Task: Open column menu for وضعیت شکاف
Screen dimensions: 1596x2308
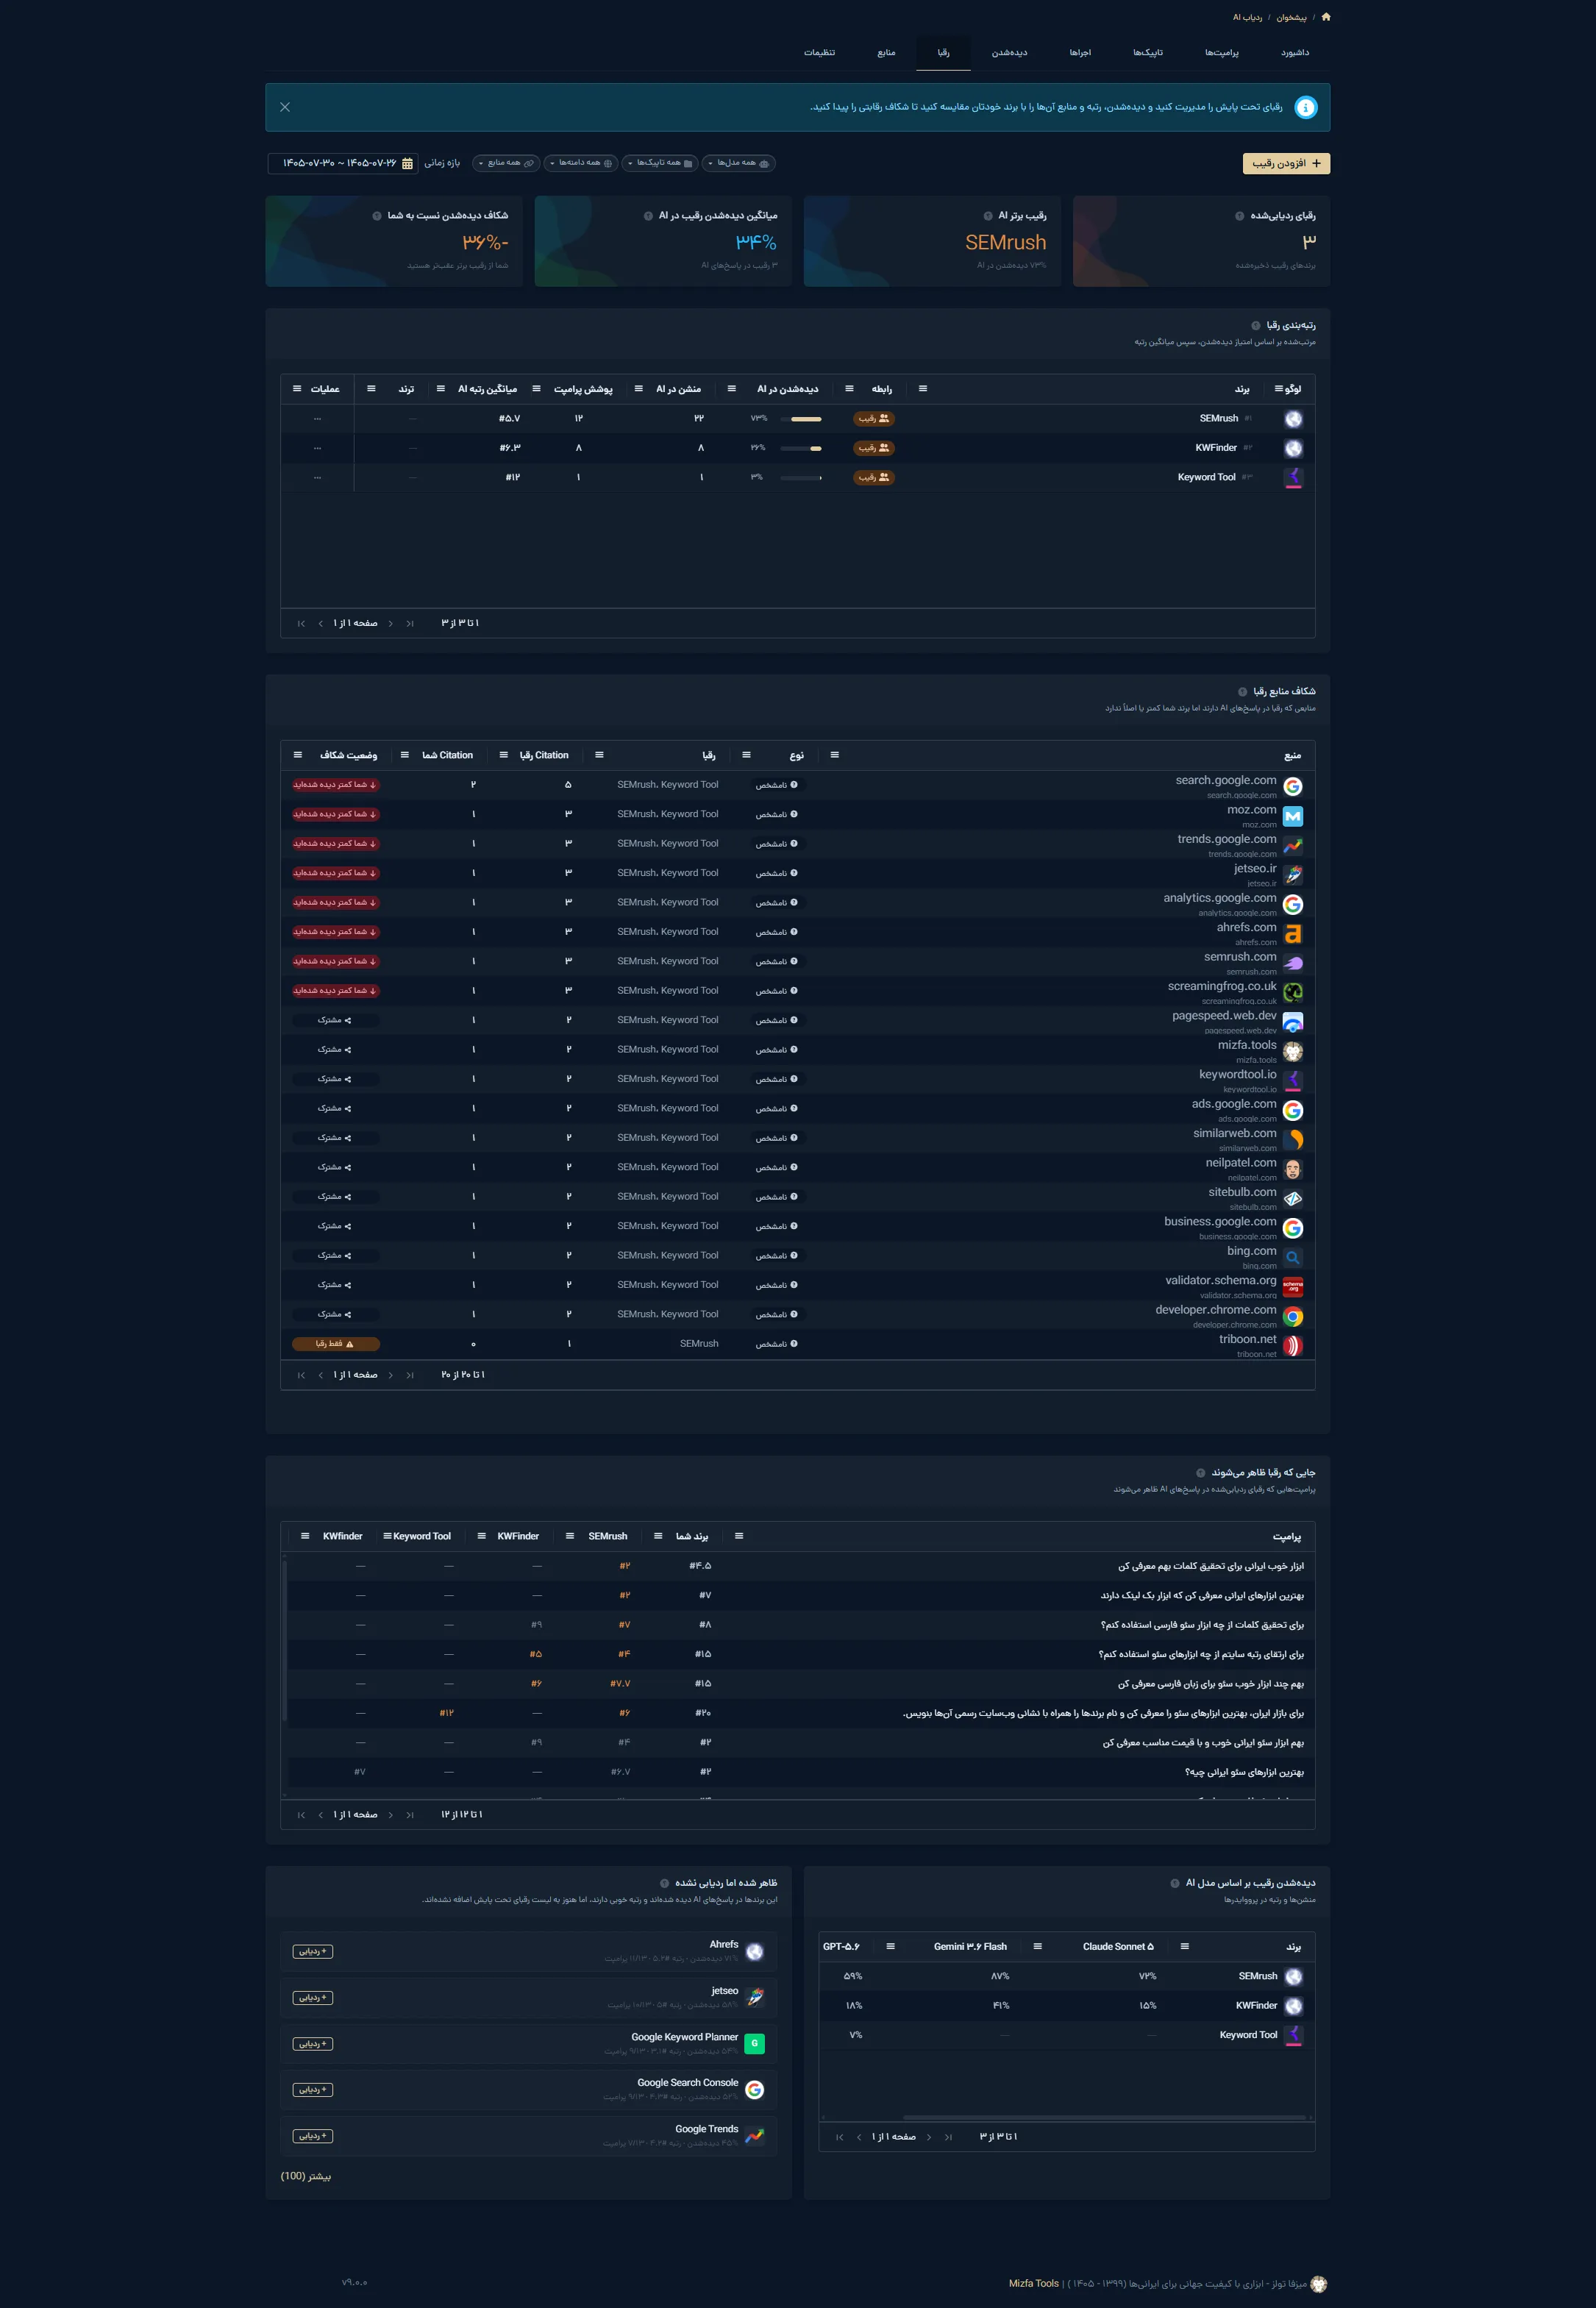Action: (x=298, y=755)
